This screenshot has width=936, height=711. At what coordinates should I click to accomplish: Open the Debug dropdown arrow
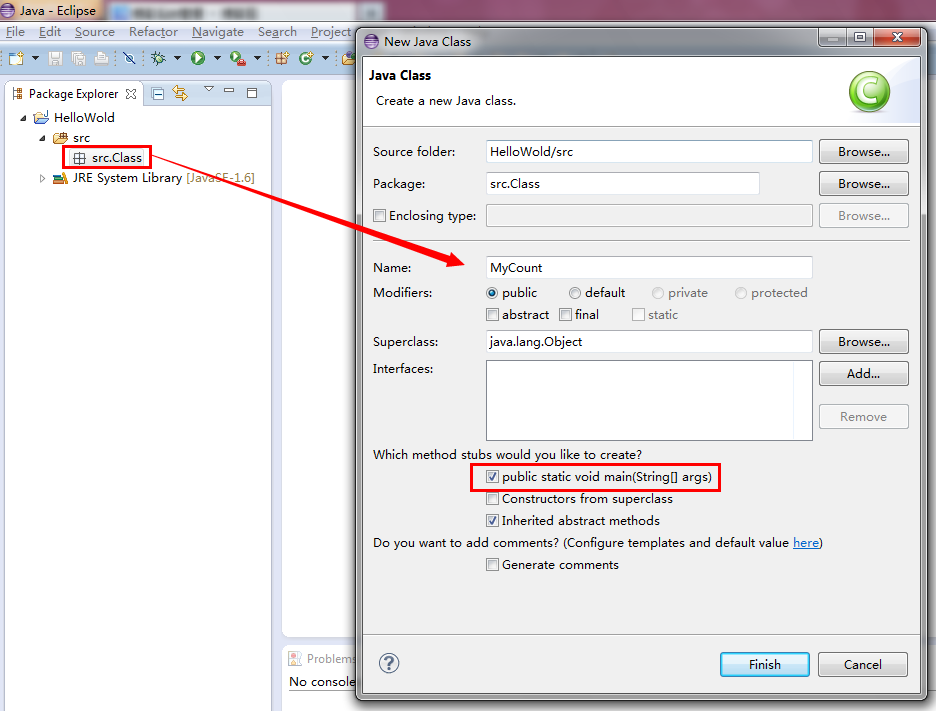coord(177,58)
